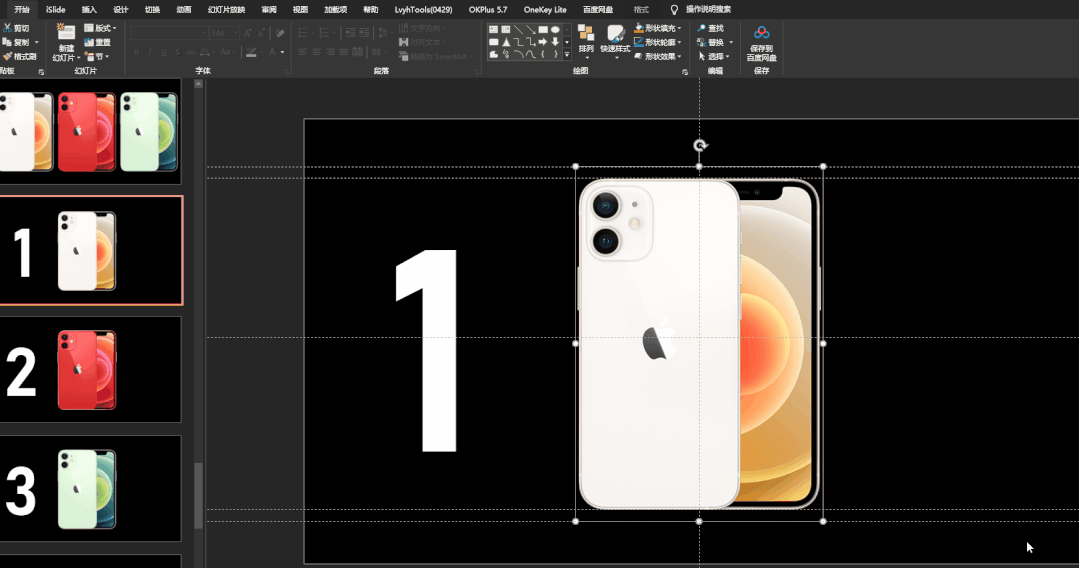Select the right arrow shape in gallery
This screenshot has width=1079, height=568.
click(x=542, y=42)
